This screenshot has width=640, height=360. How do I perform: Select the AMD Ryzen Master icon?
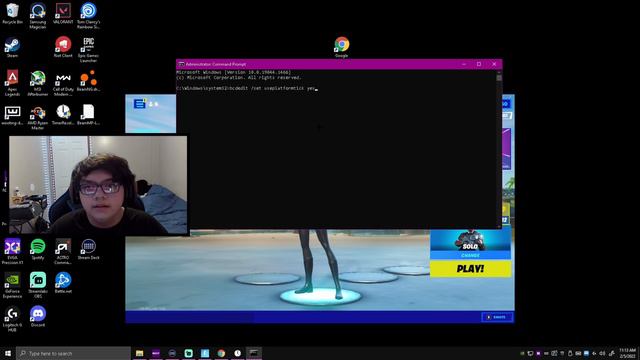38,117
